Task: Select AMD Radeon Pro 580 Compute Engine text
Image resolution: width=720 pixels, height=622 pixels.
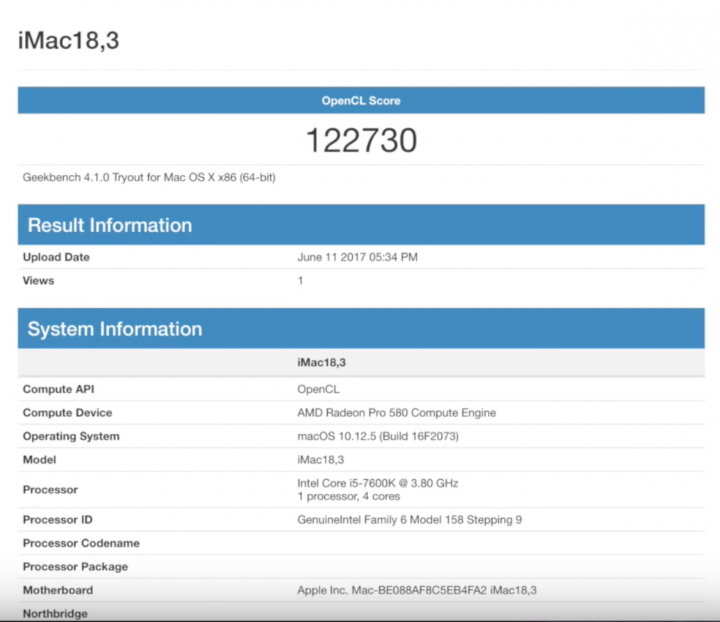Action: (x=396, y=413)
